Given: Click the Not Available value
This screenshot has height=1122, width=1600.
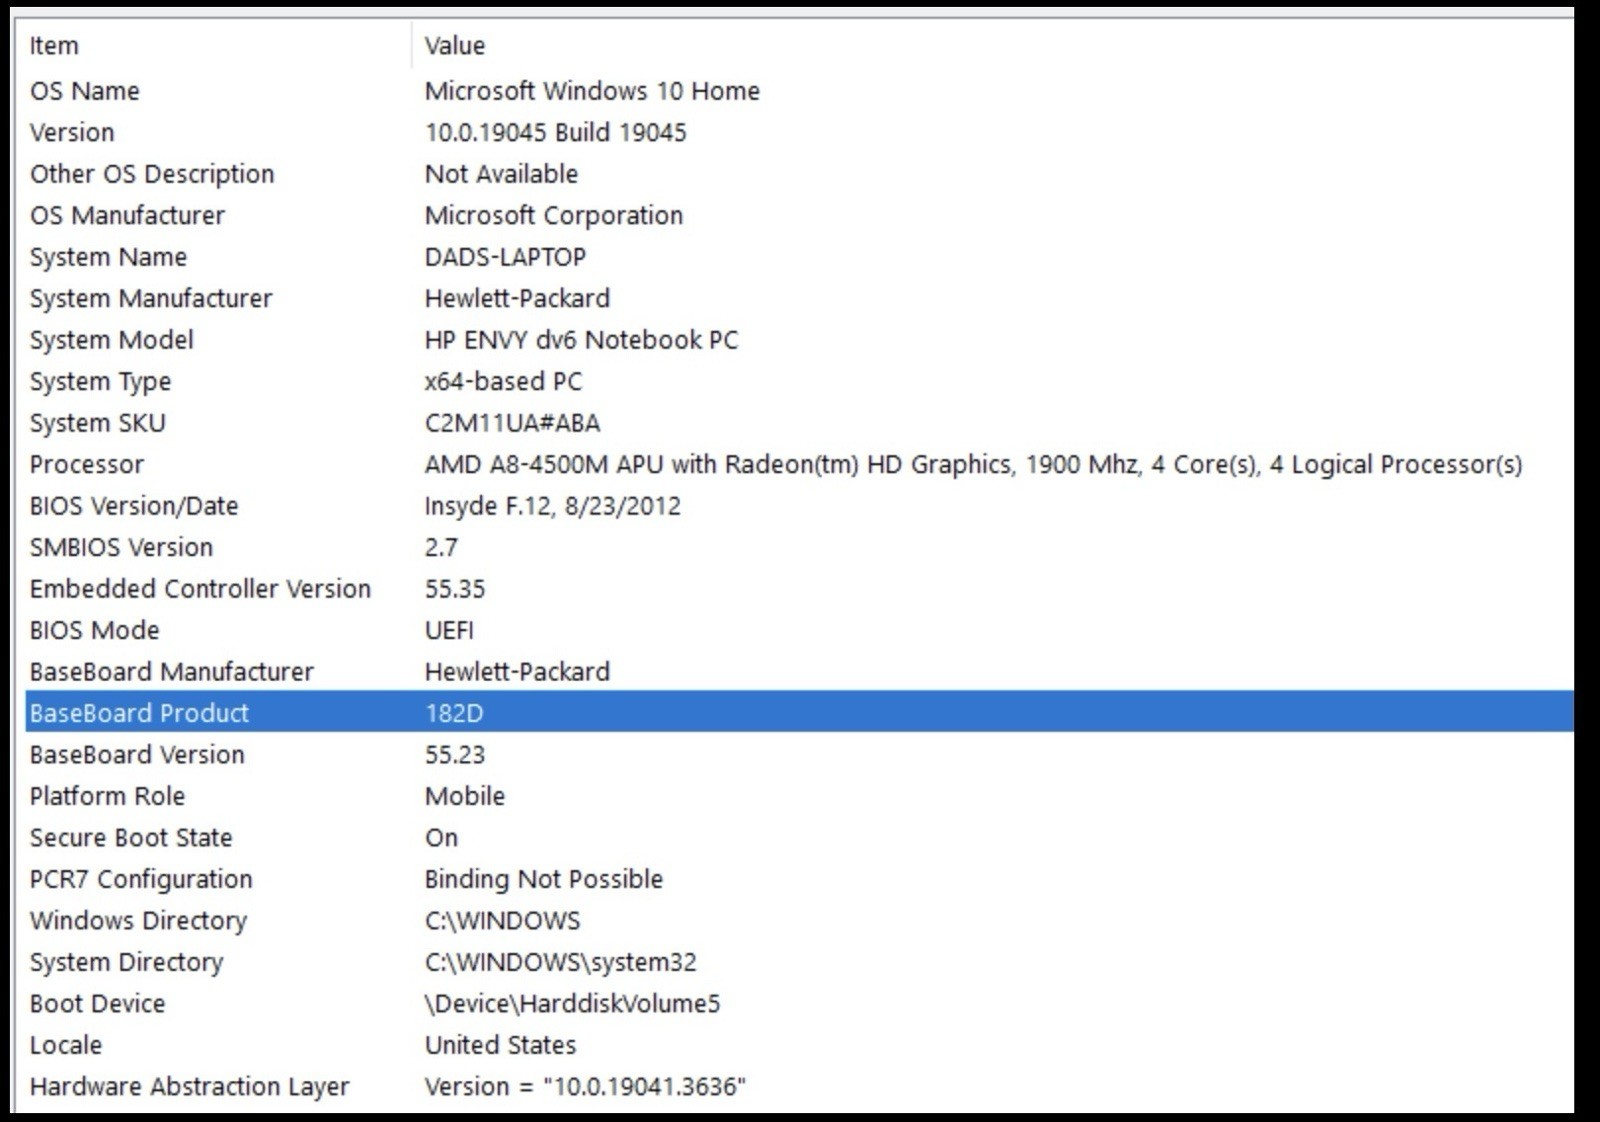Looking at the screenshot, I should 502,174.
